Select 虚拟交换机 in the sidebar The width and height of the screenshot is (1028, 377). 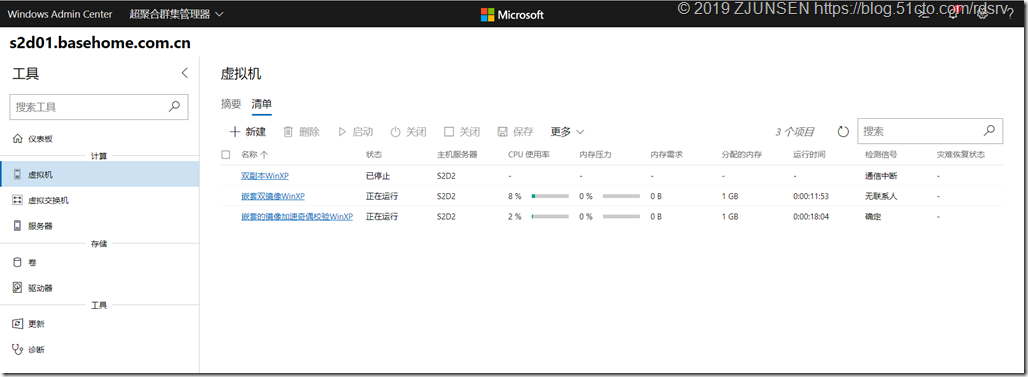coord(100,200)
